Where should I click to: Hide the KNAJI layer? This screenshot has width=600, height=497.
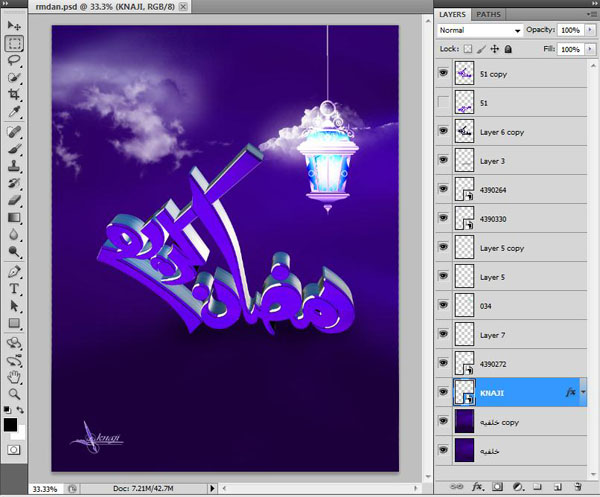click(444, 393)
